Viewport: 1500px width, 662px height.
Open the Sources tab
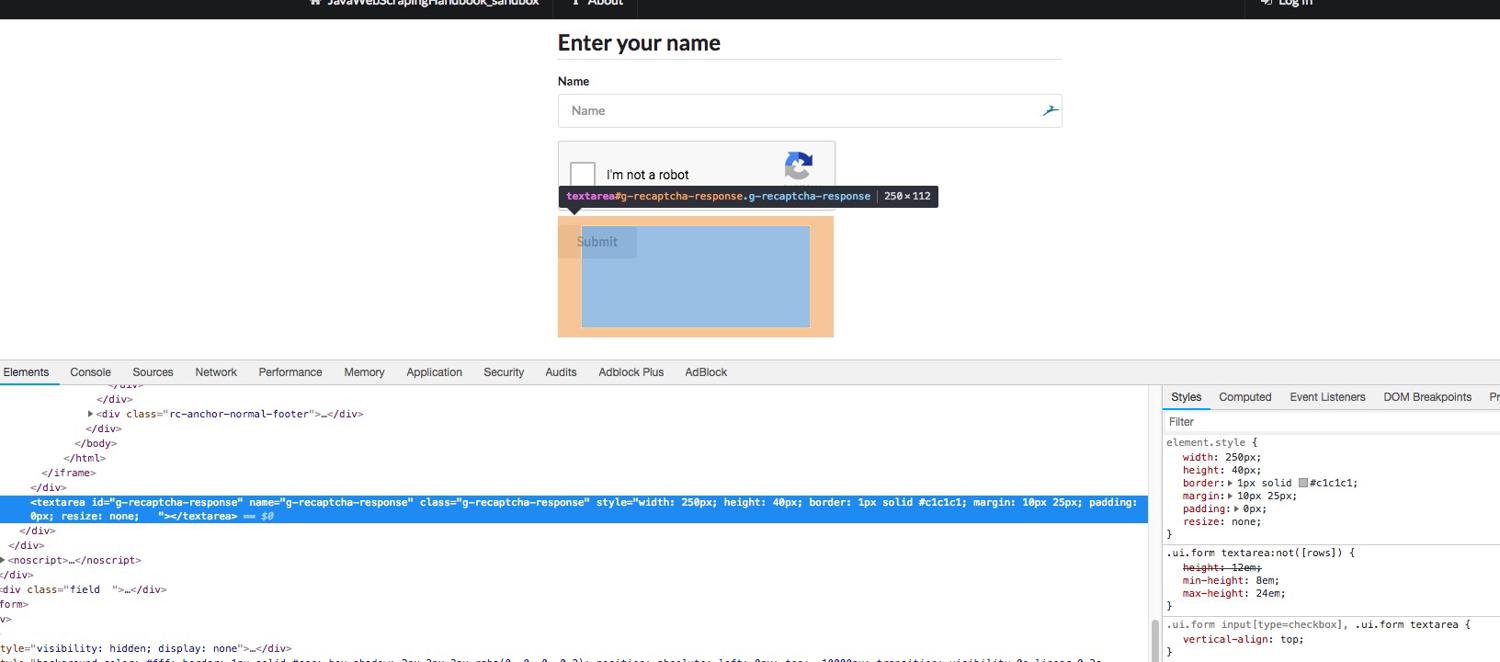(x=153, y=372)
